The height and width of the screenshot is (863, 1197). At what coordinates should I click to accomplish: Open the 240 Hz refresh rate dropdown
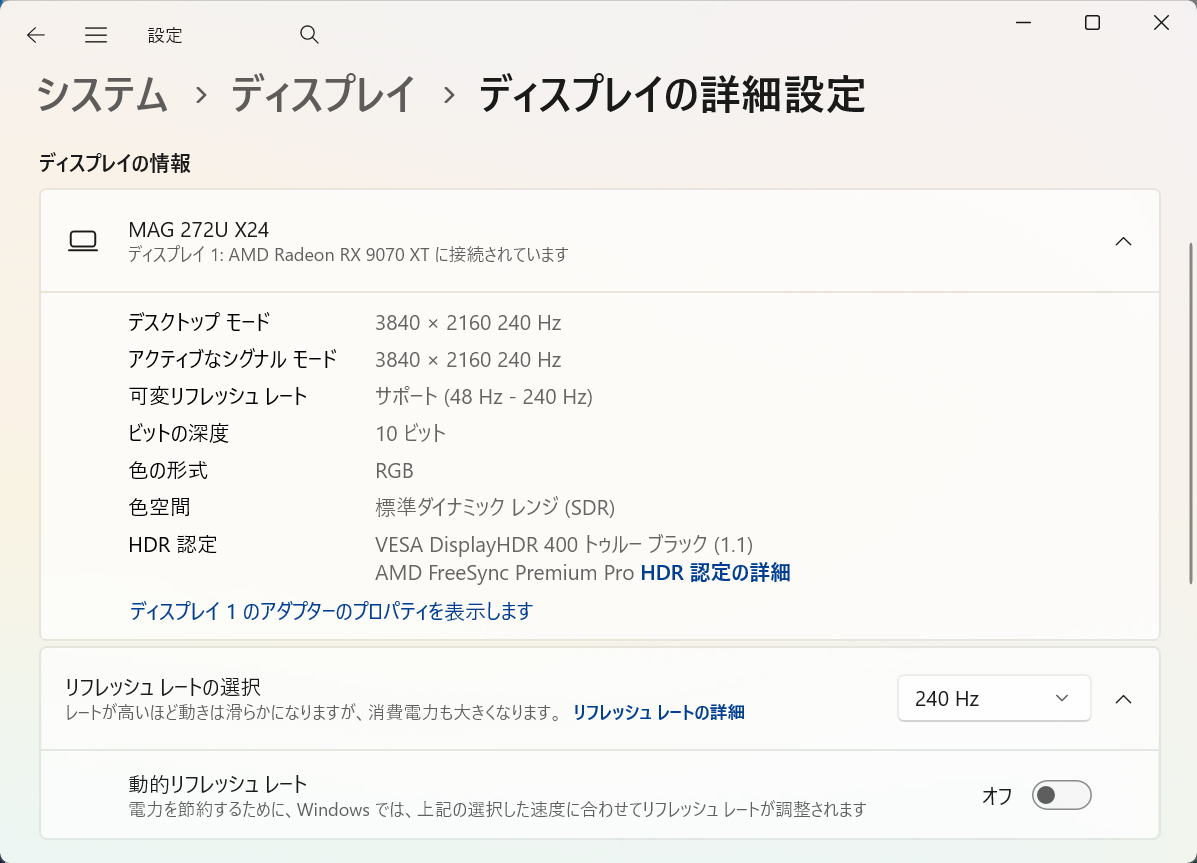pos(993,698)
